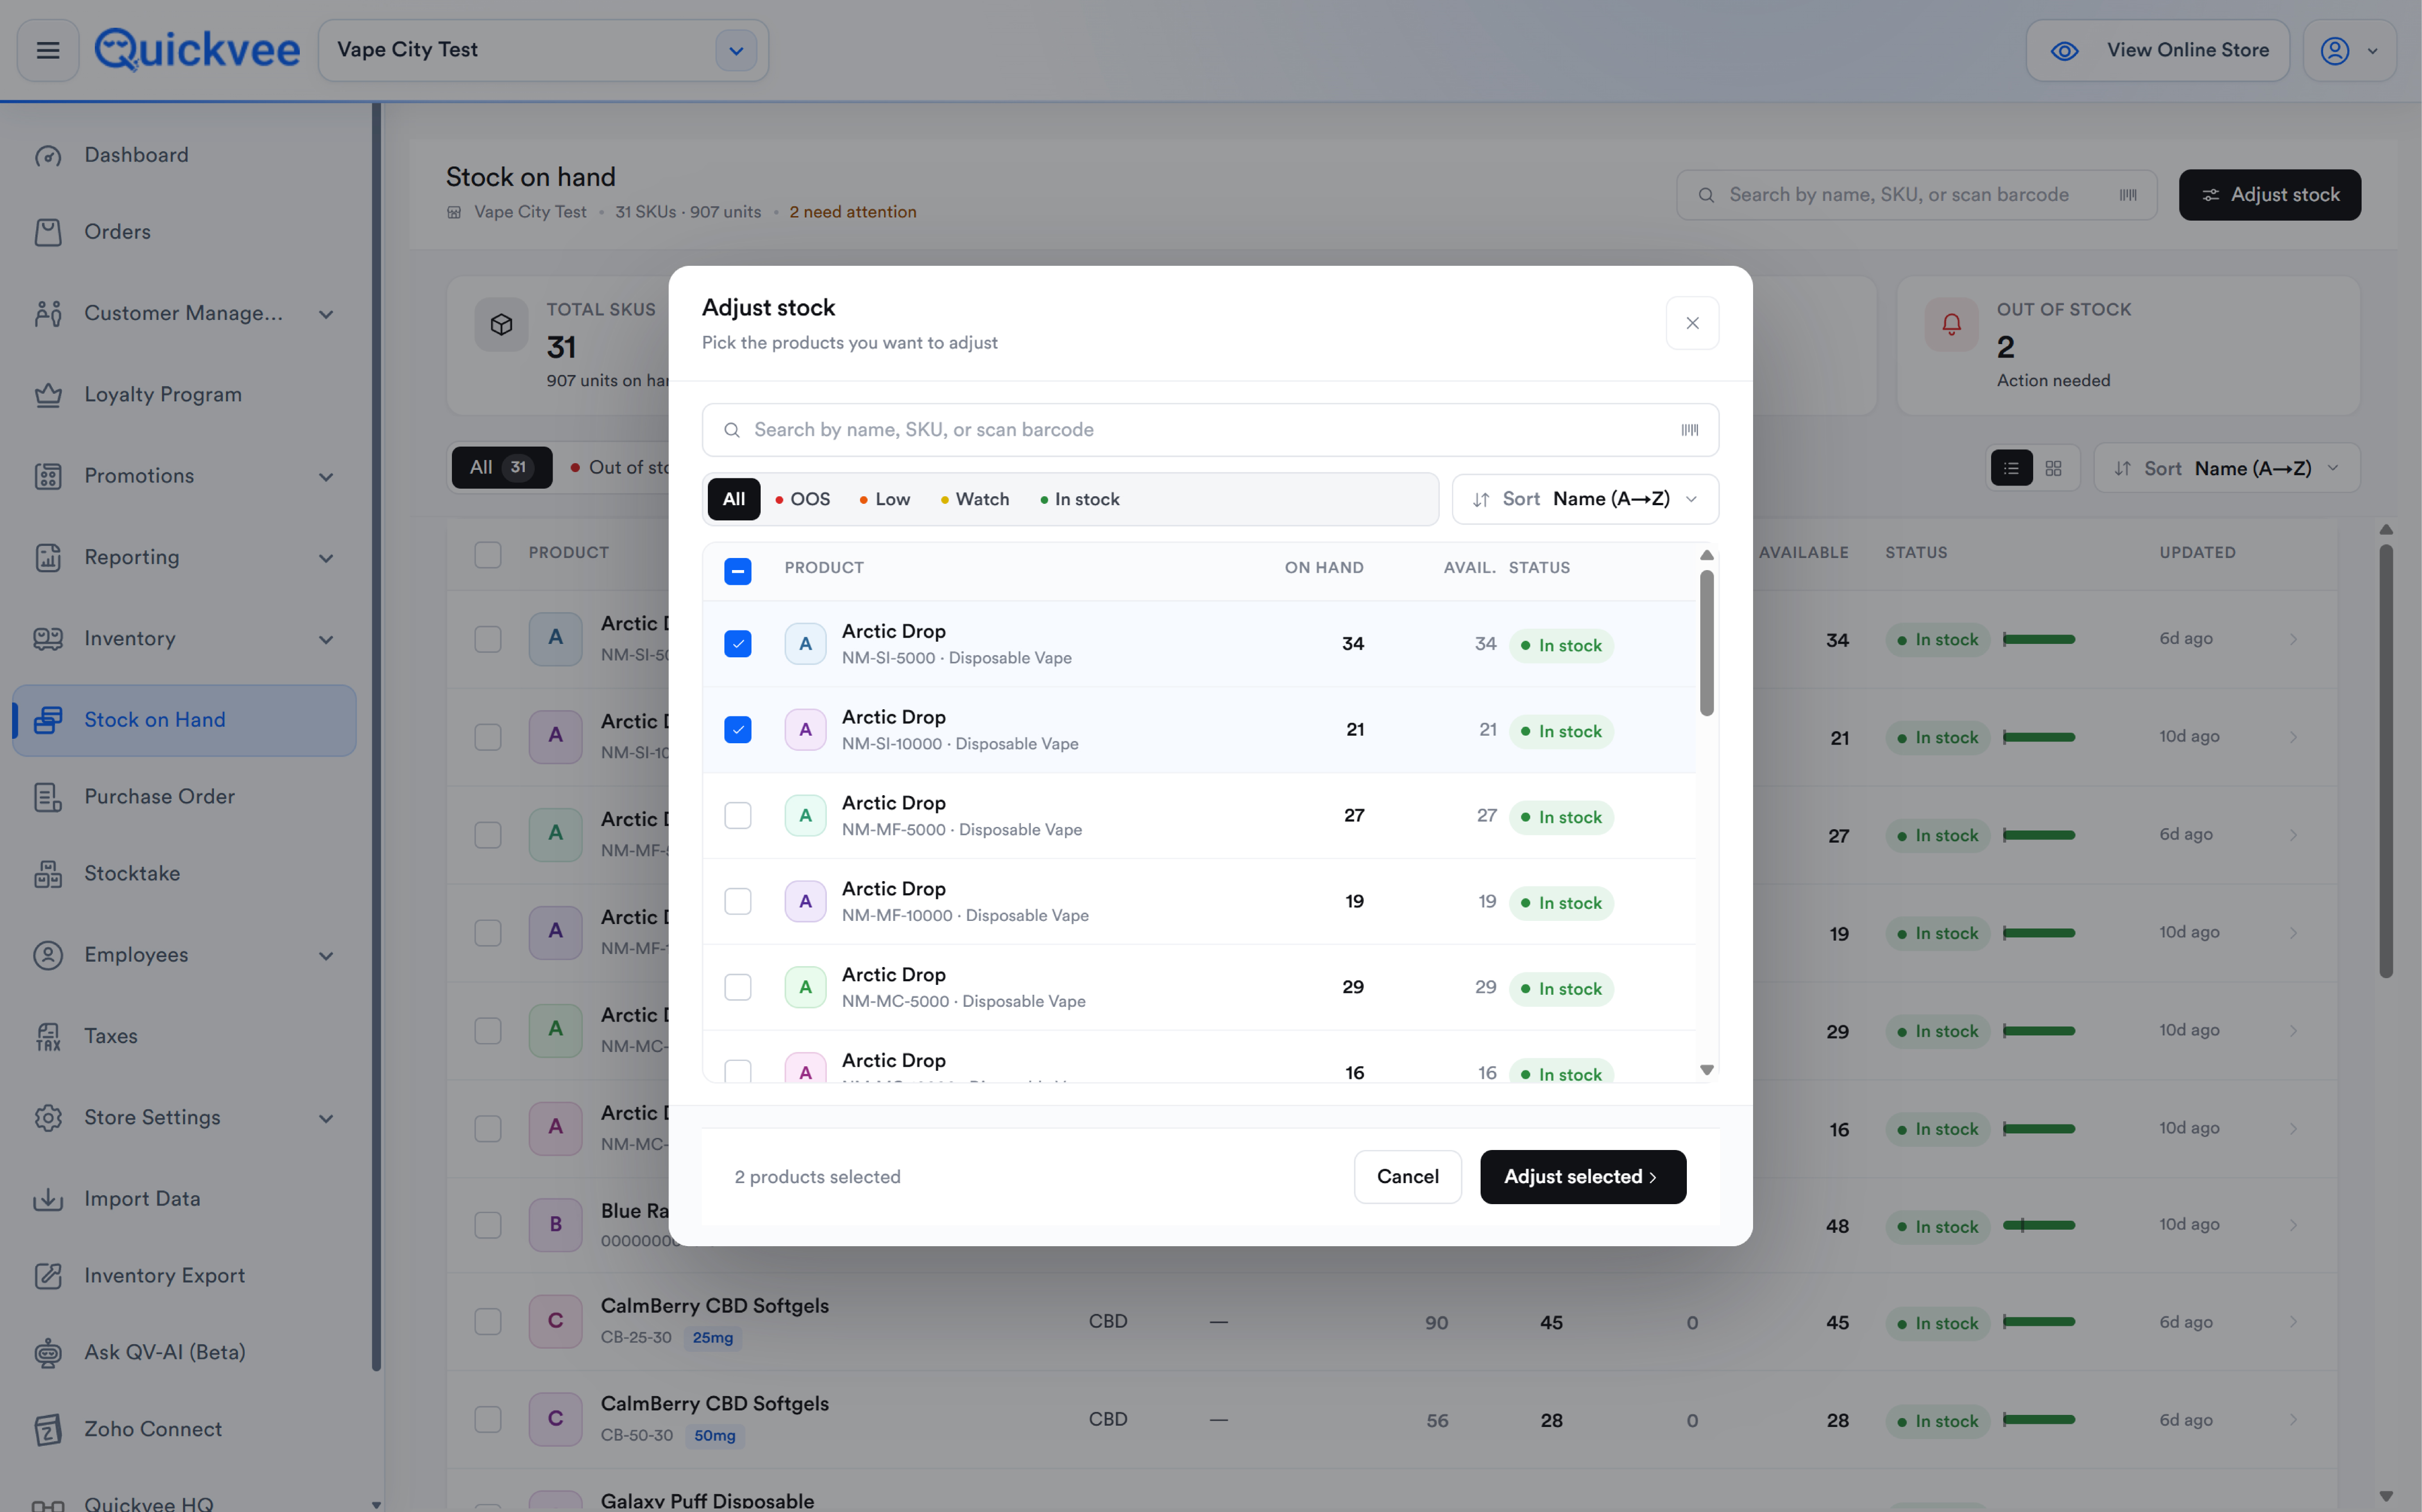Expand the Store Settings submenu
The height and width of the screenshot is (1512, 2422).
click(x=326, y=1119)
